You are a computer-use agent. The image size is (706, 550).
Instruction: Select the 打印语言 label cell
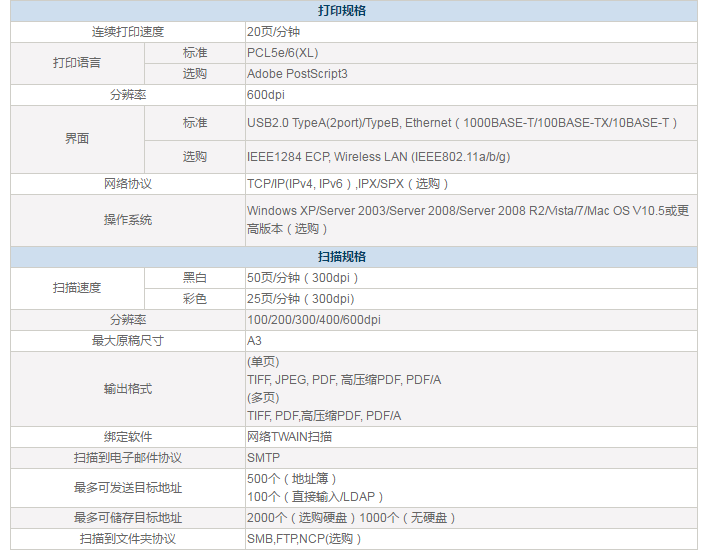pos(77,63)
